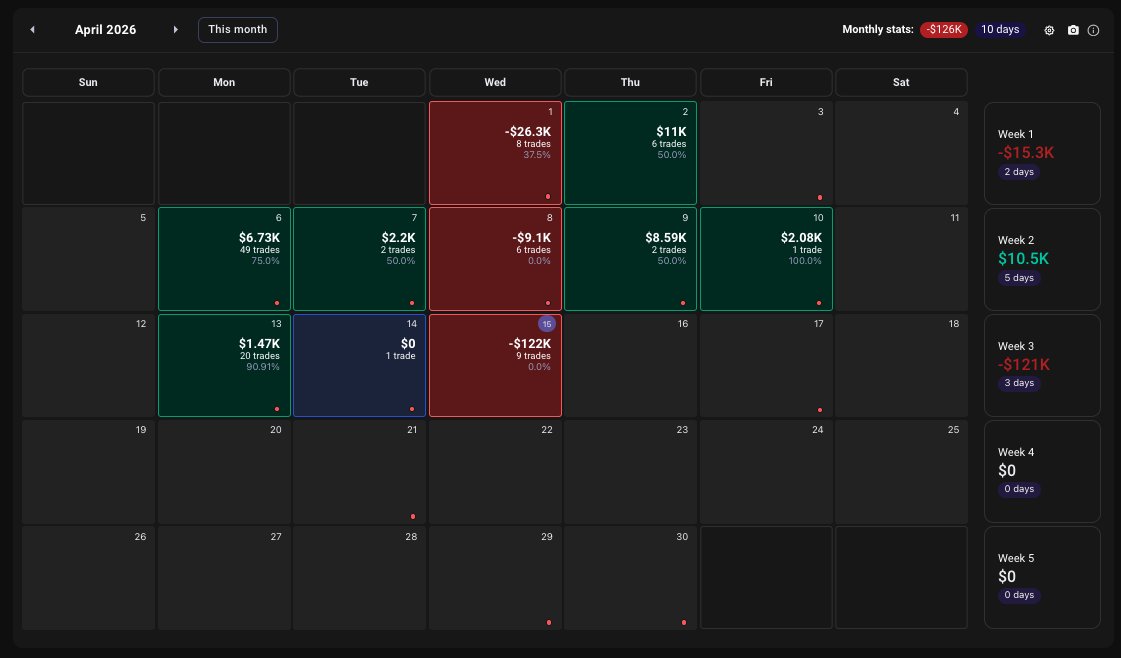Go to next month arrow

click(175, 29)
